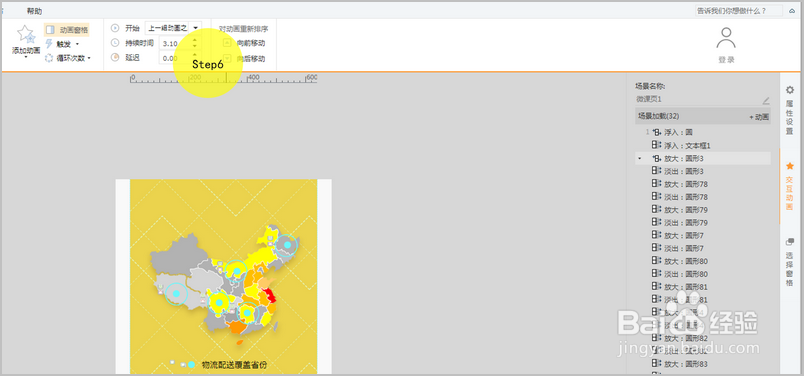Open the 属性设置 properties tab
Viewport: 804px width, 376px height.
[790, 110]
